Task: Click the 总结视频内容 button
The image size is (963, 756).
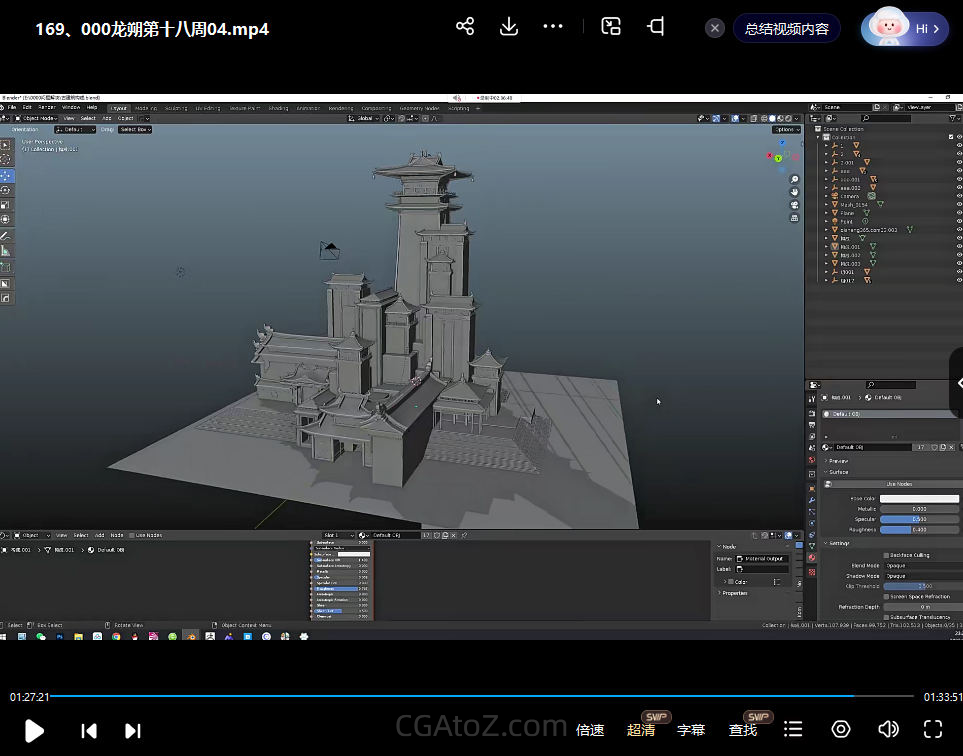Action: click(x=786, y=29)
